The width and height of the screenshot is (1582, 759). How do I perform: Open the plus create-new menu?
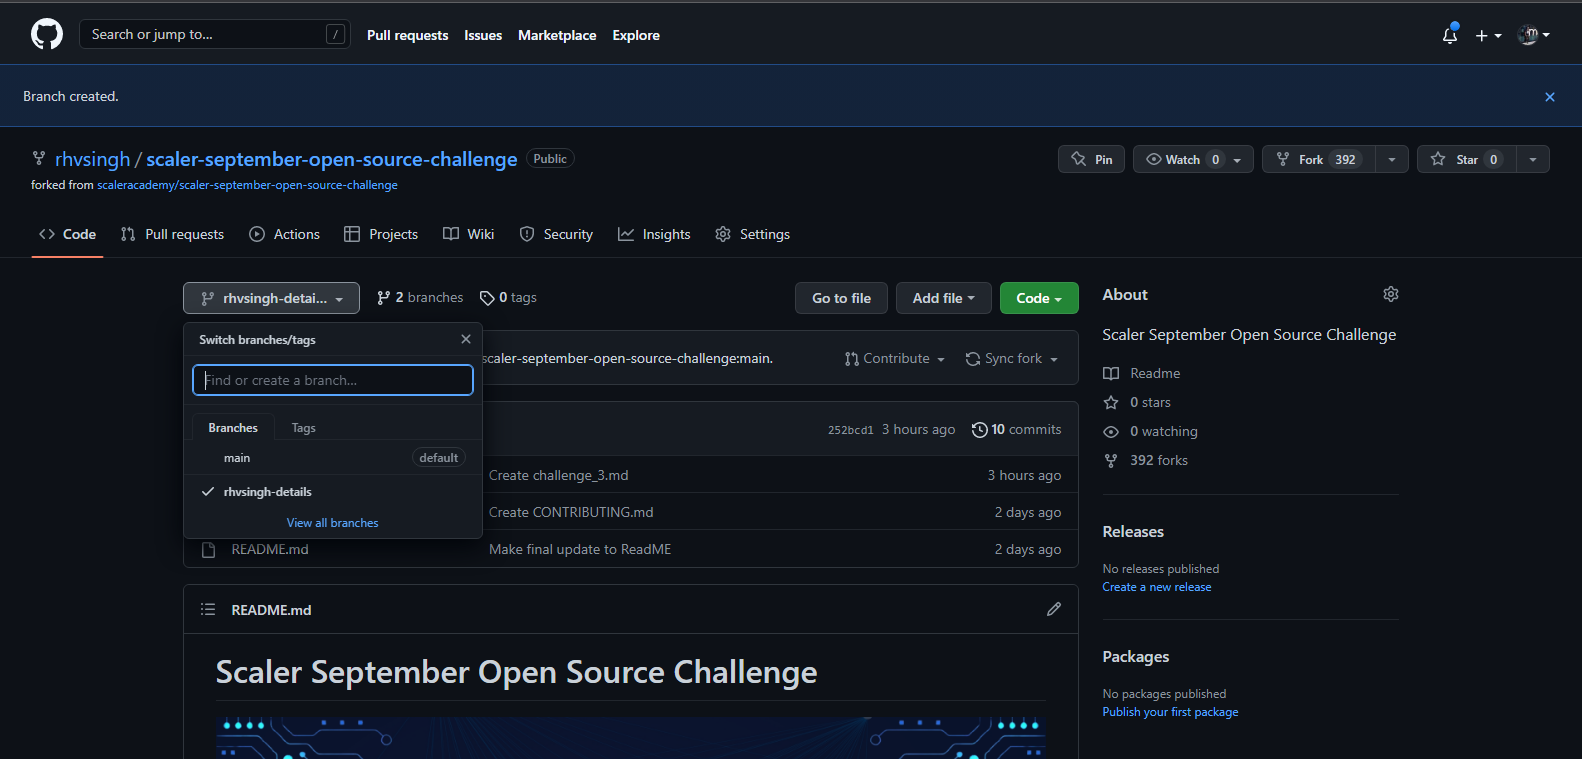[1488, 35]
